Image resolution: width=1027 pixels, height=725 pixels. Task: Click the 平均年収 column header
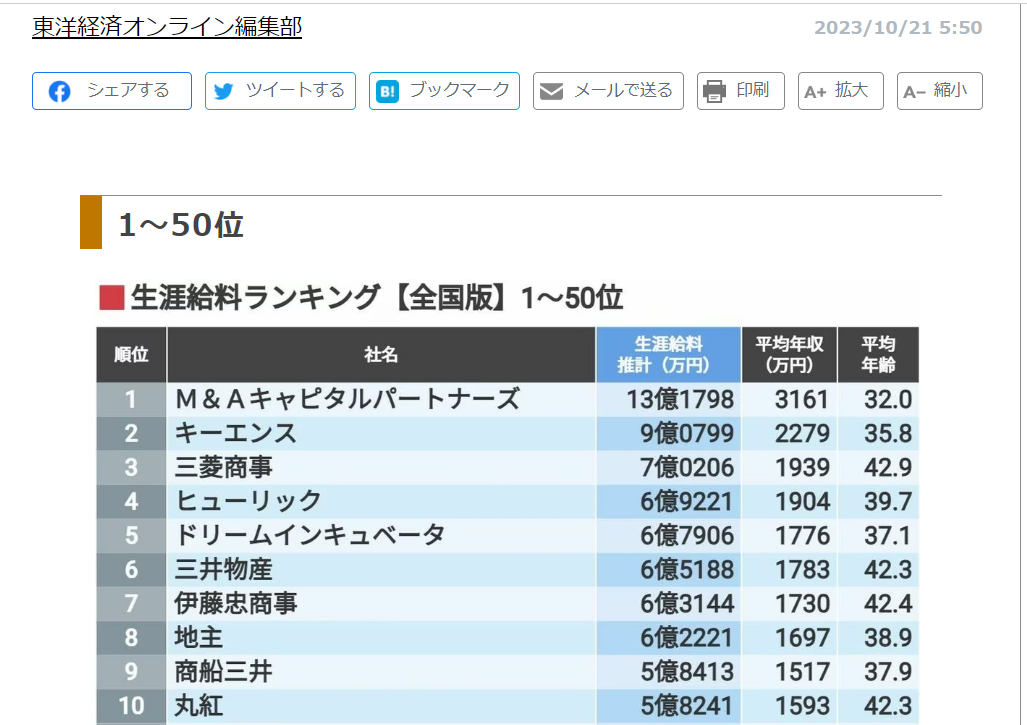(x=788, y=353)
